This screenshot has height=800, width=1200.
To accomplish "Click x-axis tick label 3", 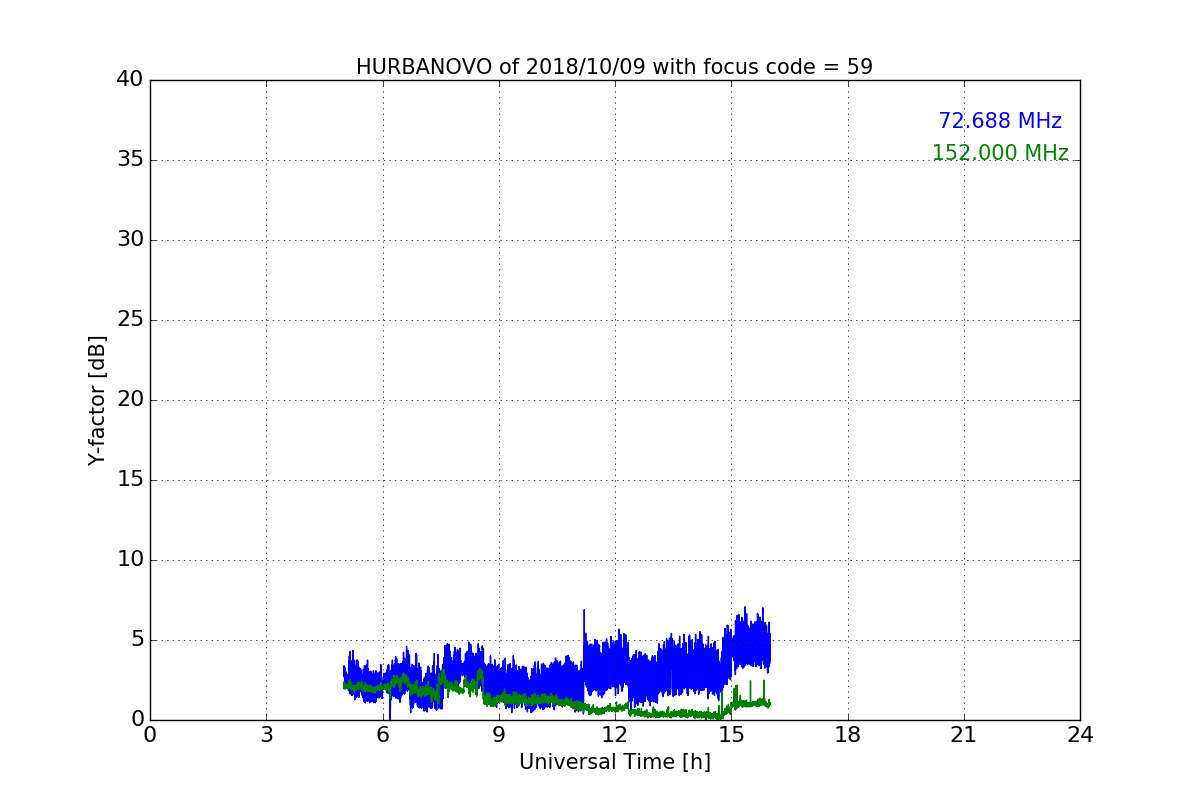I will click(266, 735).
